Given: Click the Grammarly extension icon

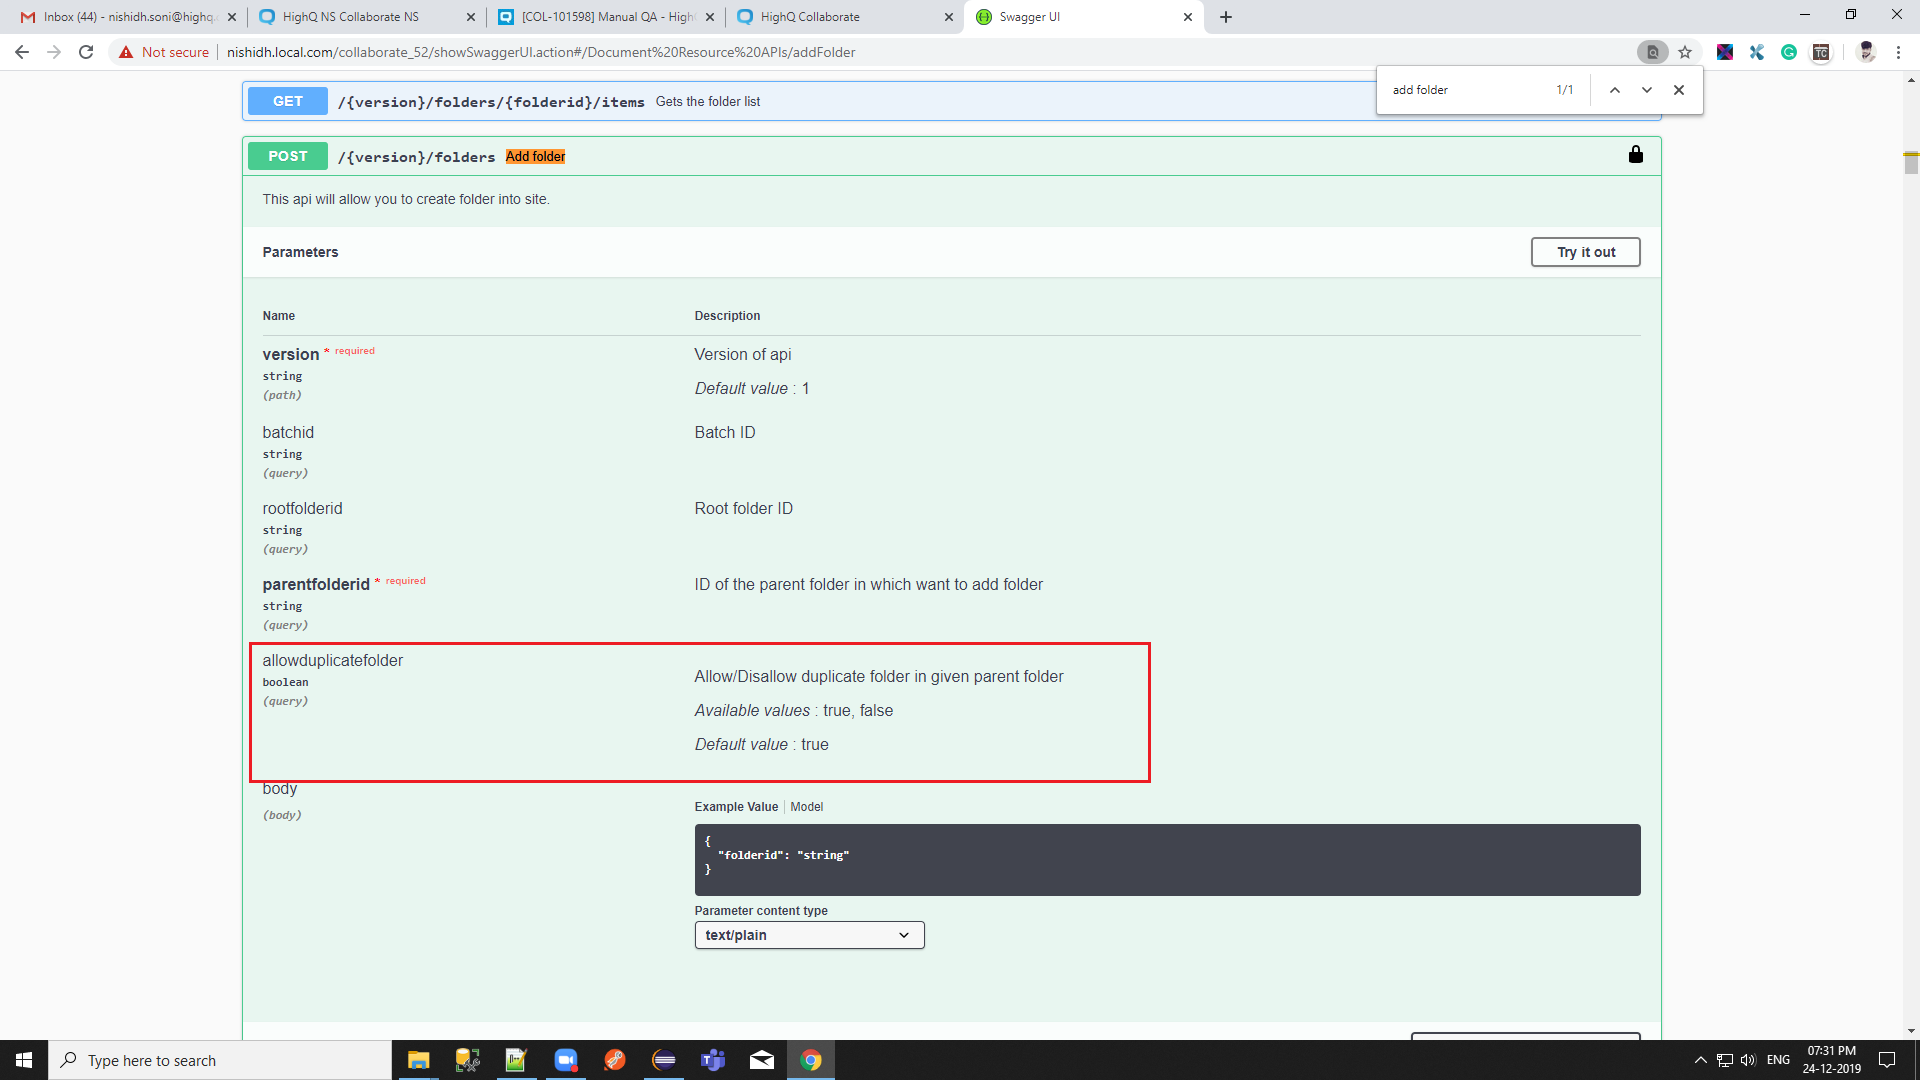Looking at the screenshot, I should click(x=1789, y=52).
